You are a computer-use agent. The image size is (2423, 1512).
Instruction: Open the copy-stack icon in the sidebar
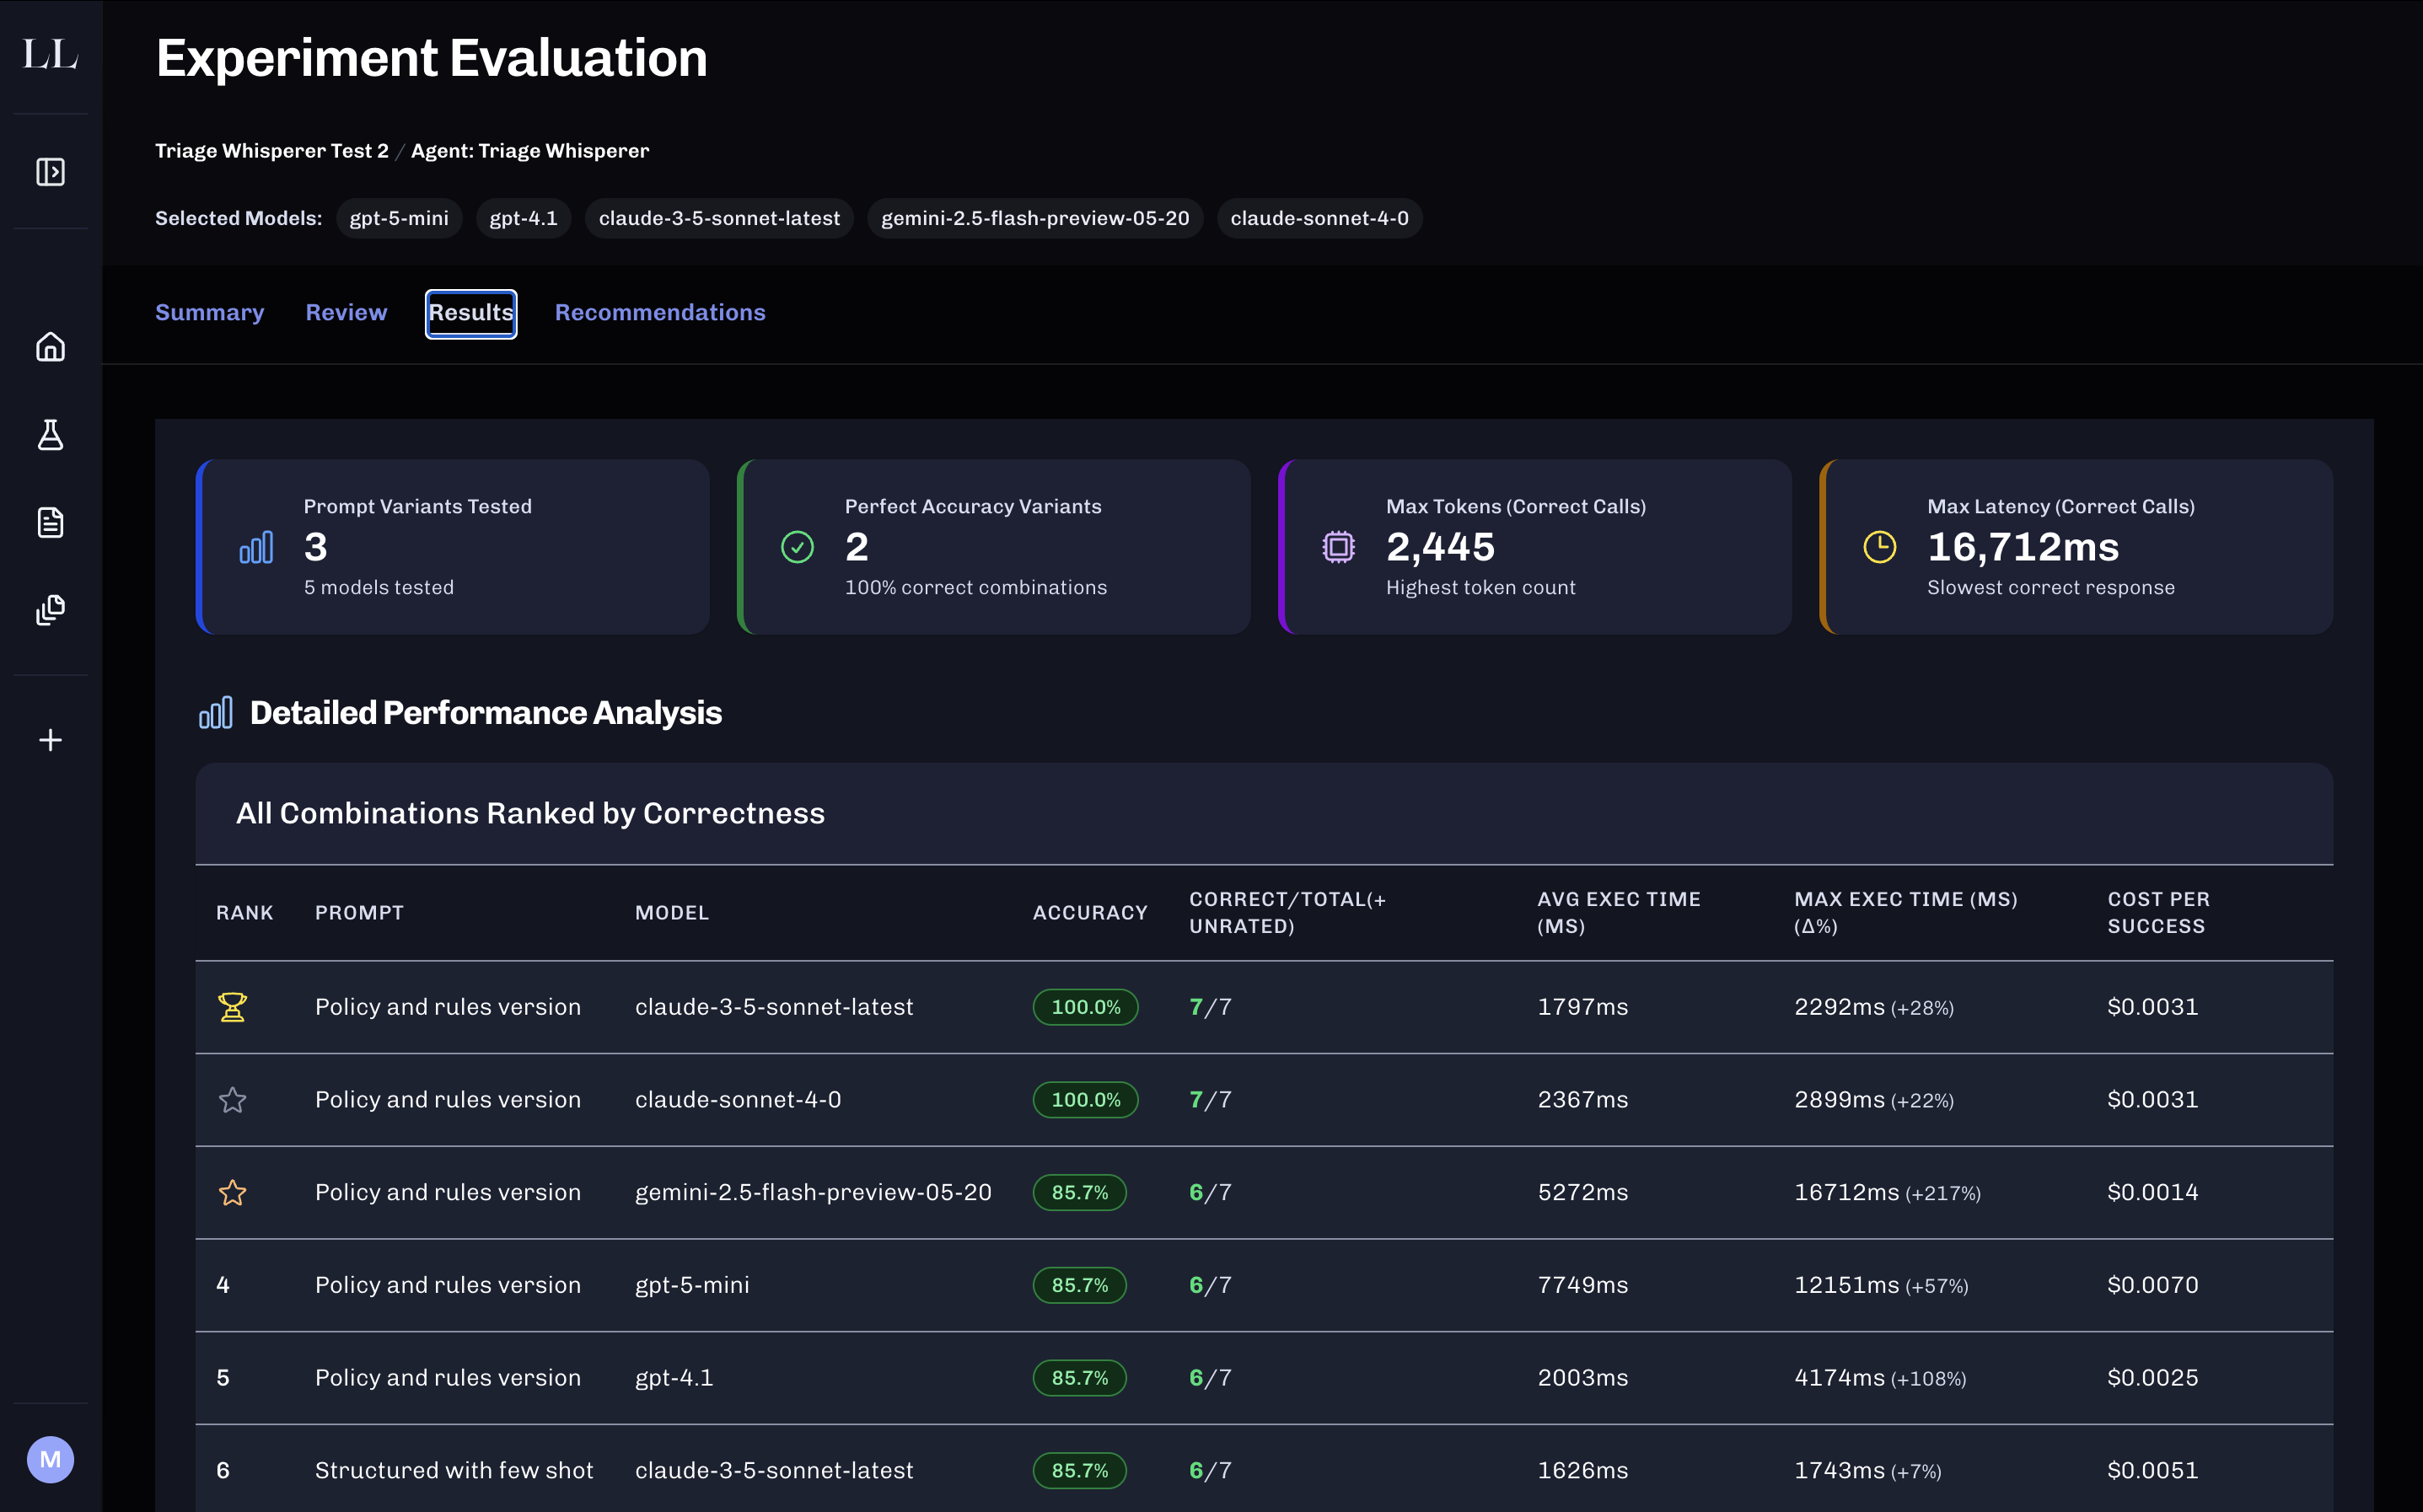coord(50,610)
